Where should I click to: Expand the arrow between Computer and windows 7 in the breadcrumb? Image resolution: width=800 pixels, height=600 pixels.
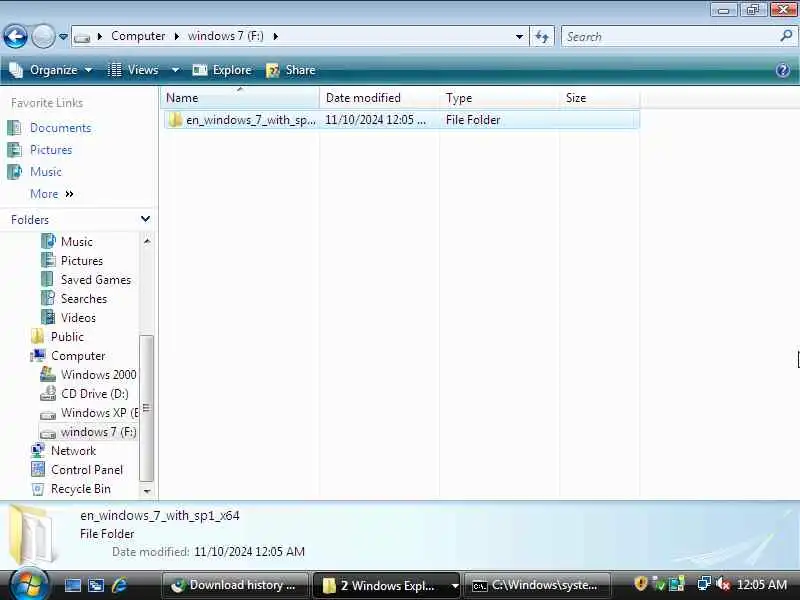click(177, 37)
